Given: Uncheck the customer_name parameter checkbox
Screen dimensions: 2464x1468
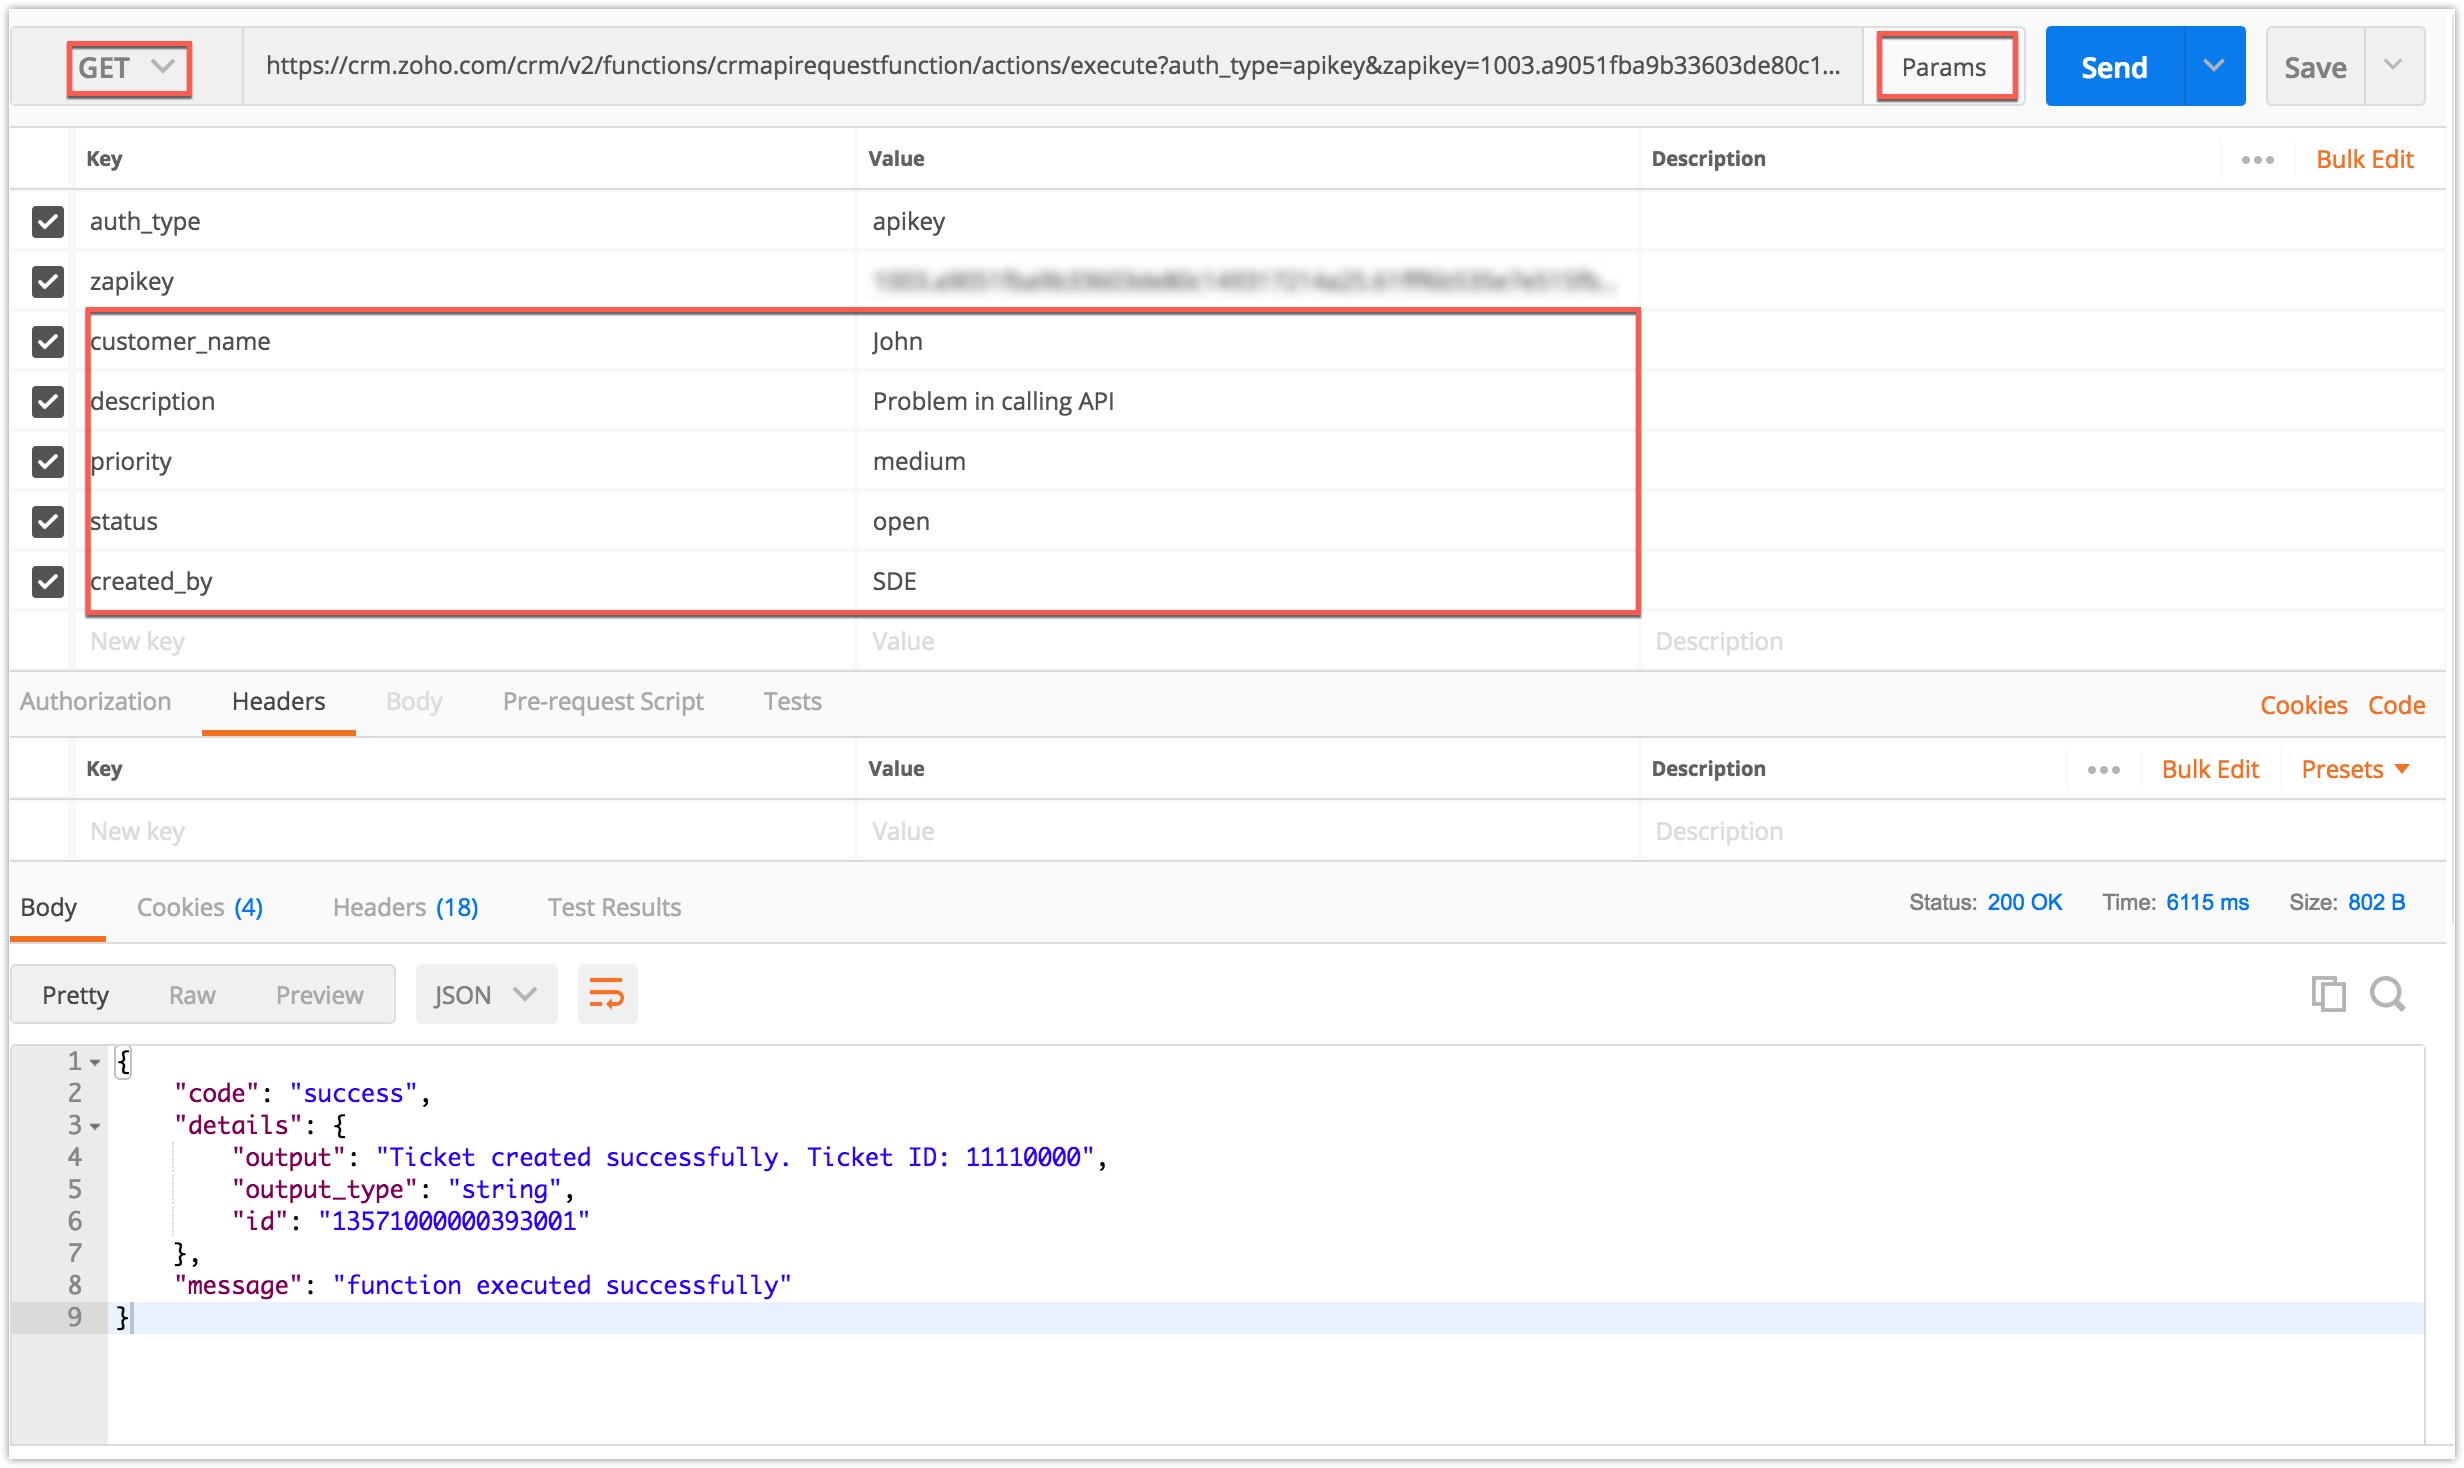Looking at the screenshot, I should 48,341.
